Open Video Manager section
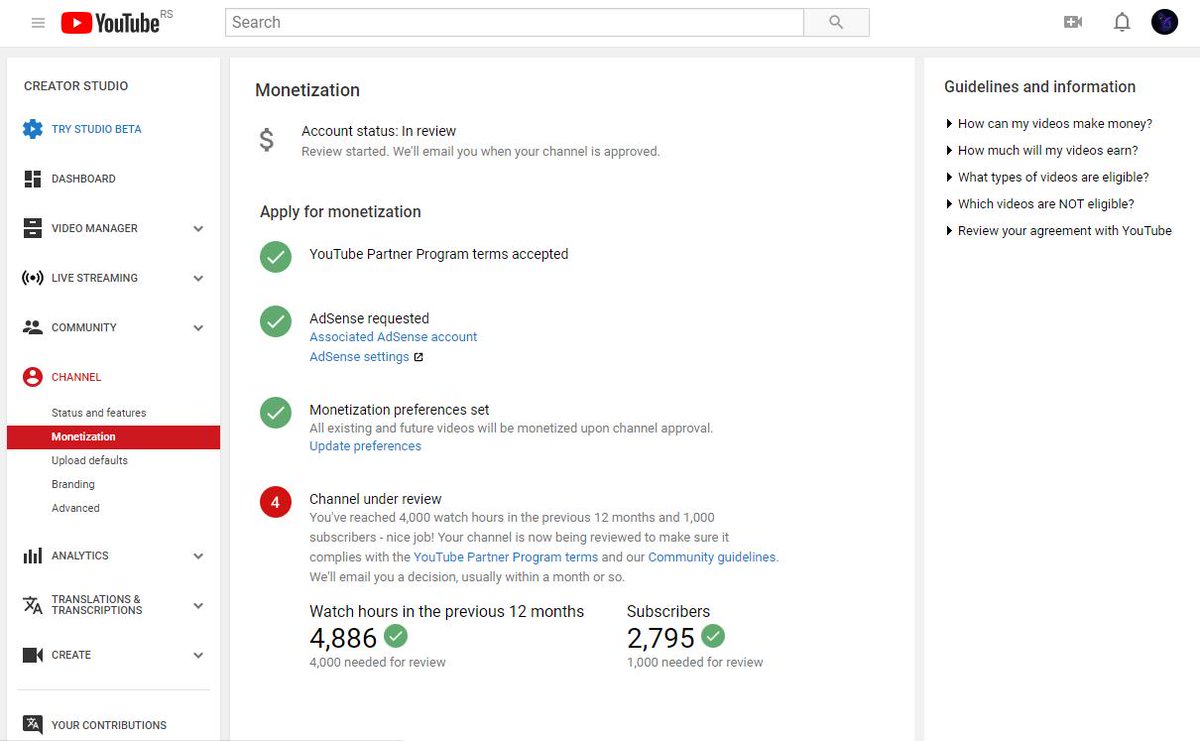 coord(94,228)
